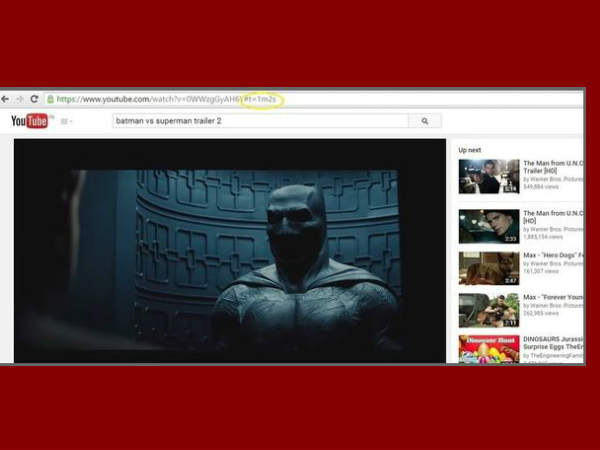Click the URL in the address bar
Viewport: 600px width, 450px height.
(x=166, y=99)
